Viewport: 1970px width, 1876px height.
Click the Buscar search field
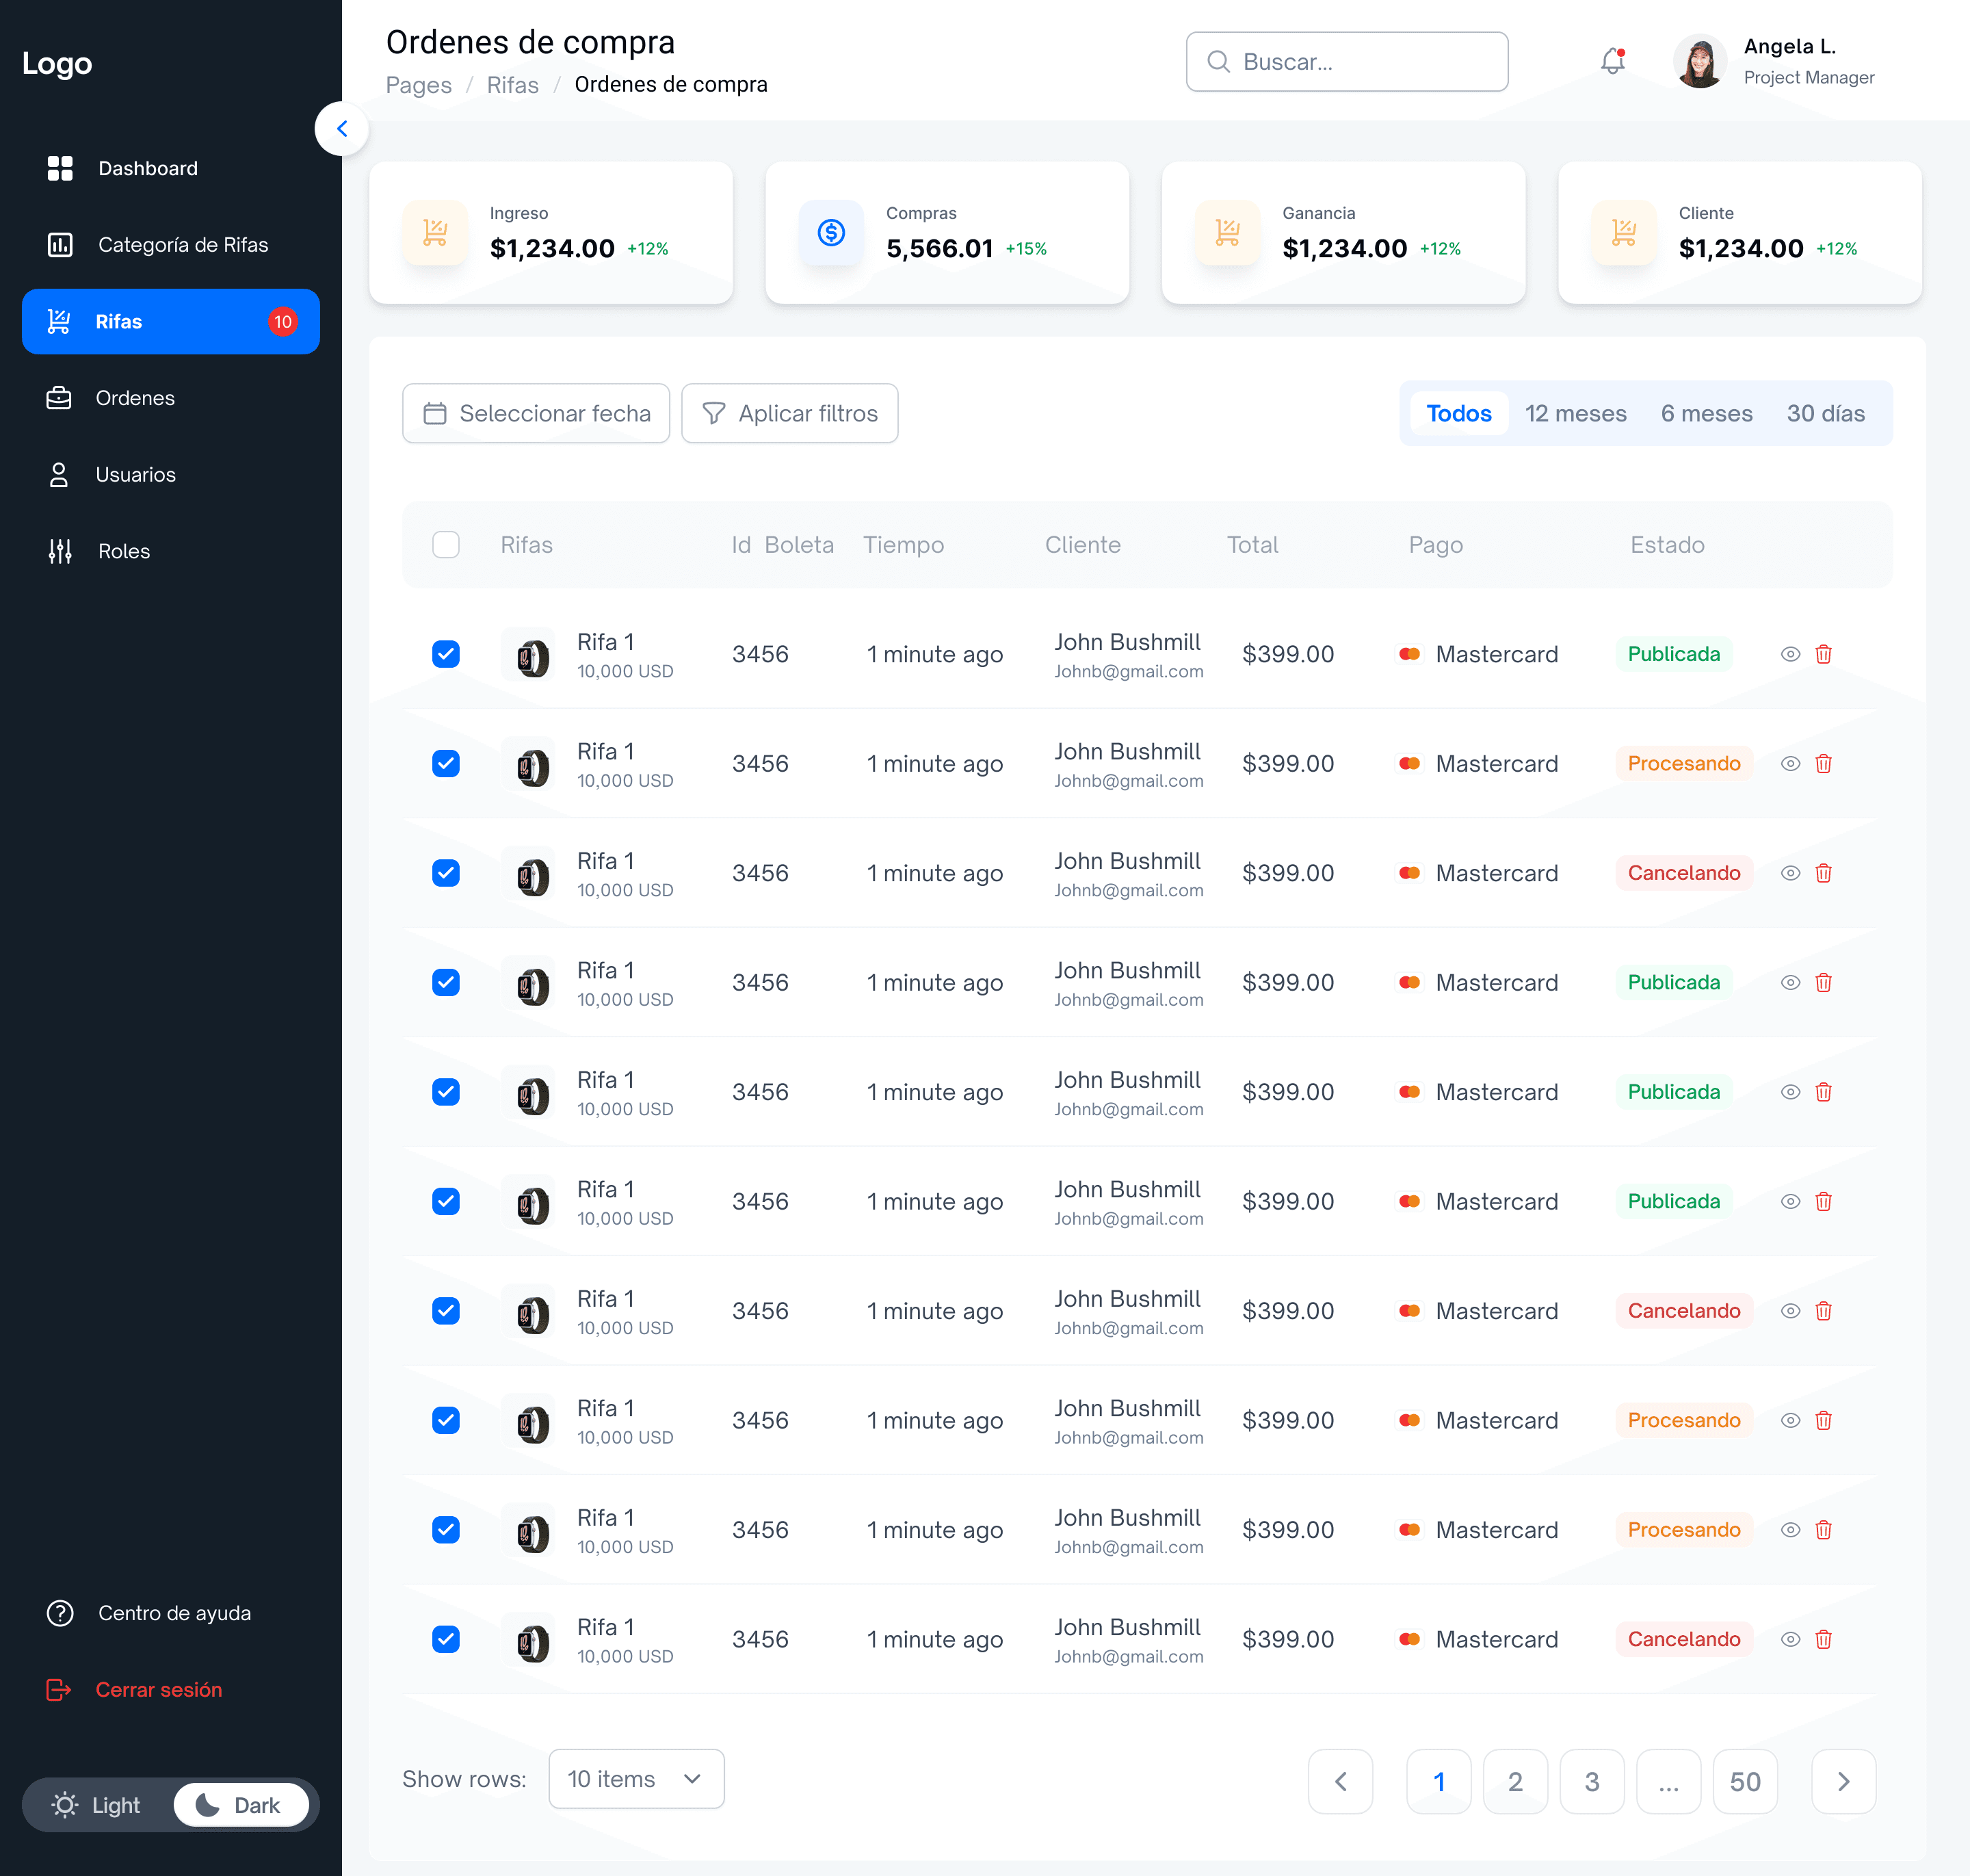point(1346,62)
